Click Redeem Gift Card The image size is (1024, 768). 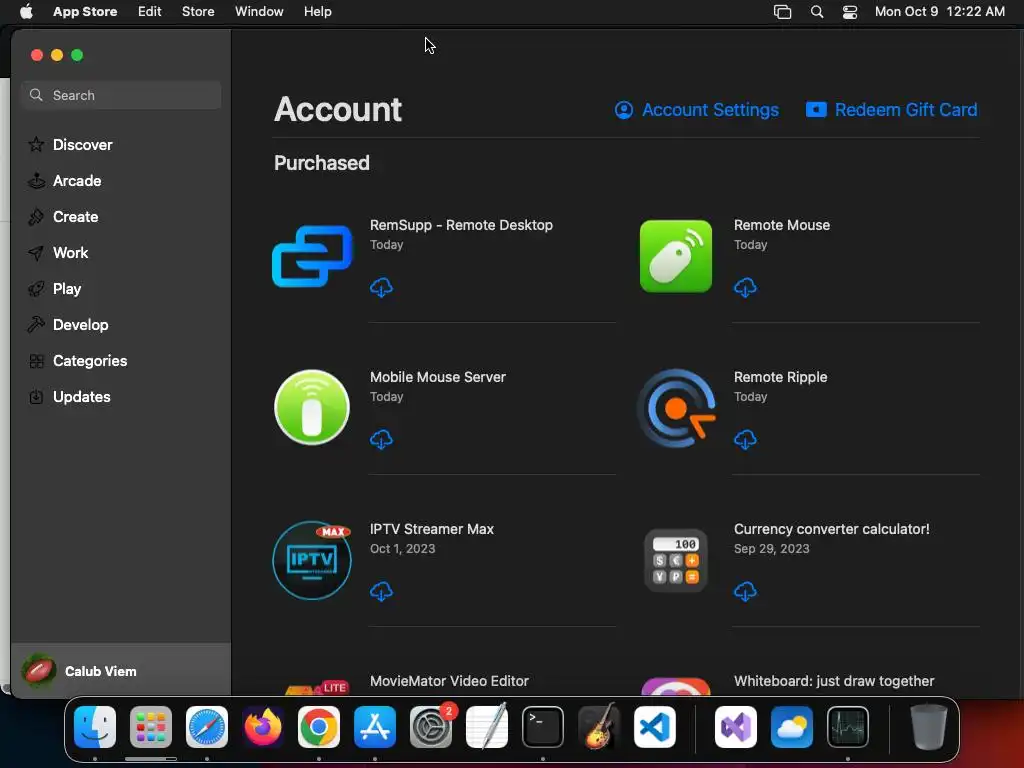point(891,110)
